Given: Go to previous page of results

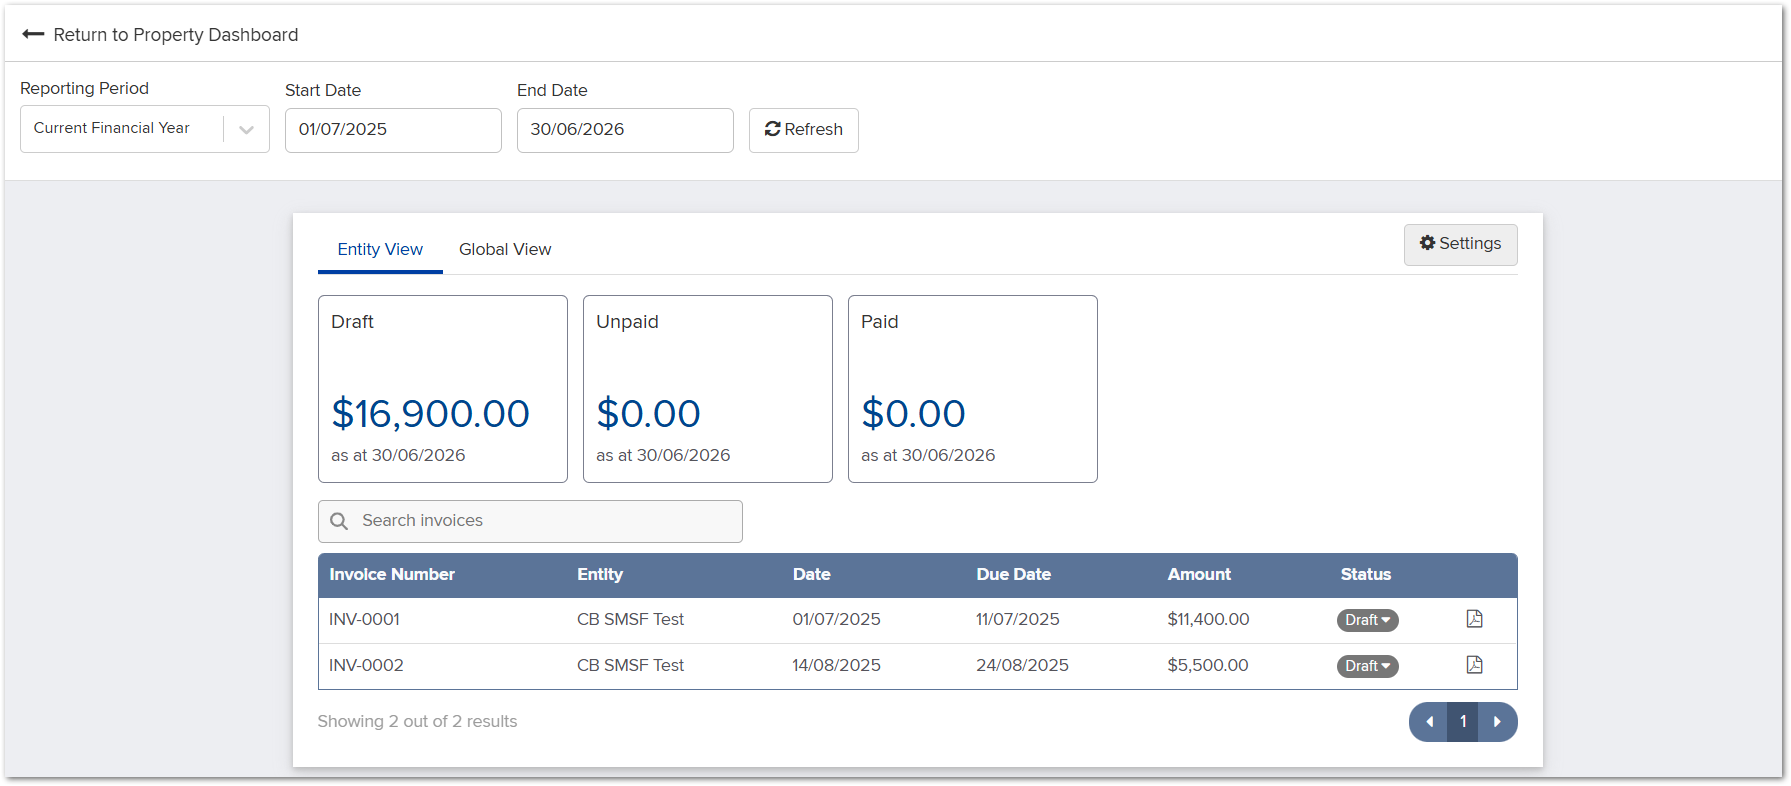Looking at the screenshot, I should point(1429,722).
